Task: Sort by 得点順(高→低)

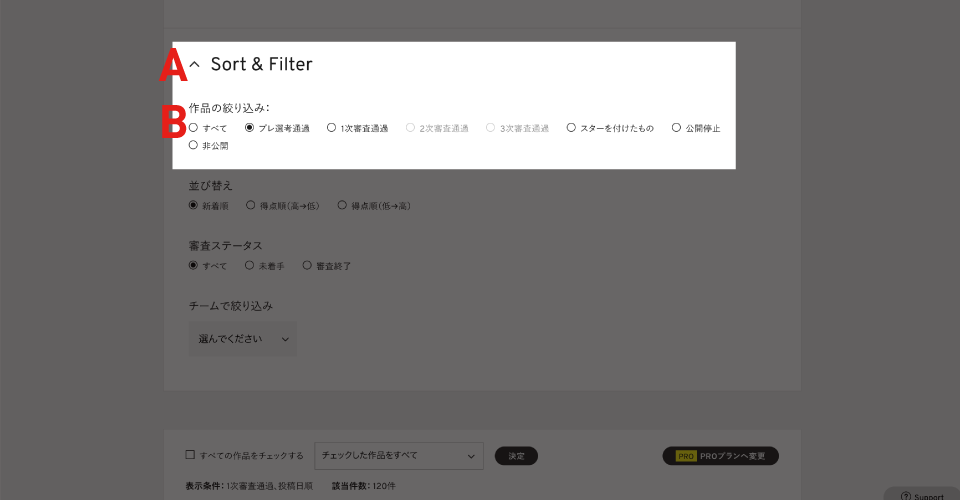Action: [250, 205]
